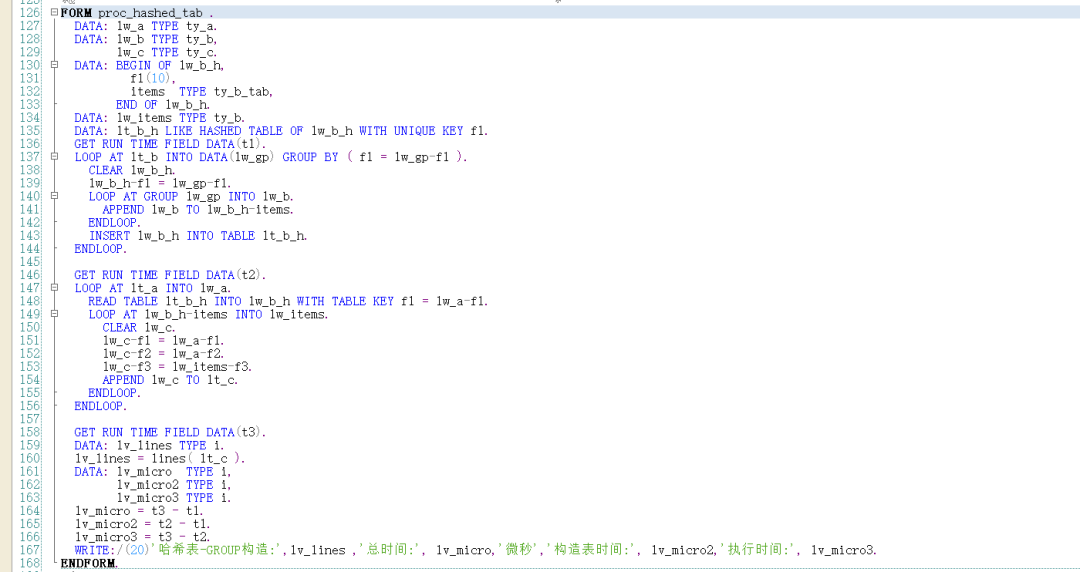Image resolution: width=1080 pixels, height=572 pixels.
Task: Click 'INSERT' keyword on line 143
Action: (110, 235)
